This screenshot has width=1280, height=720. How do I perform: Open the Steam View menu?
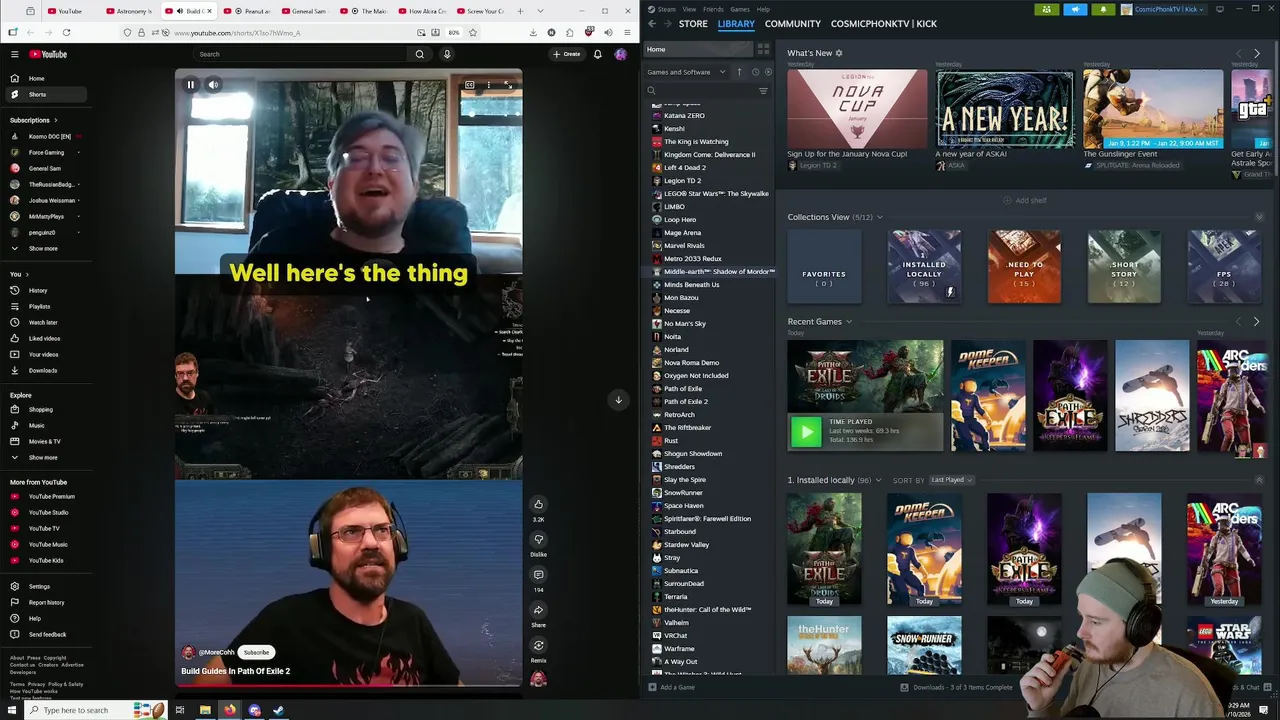click(689, 9)
